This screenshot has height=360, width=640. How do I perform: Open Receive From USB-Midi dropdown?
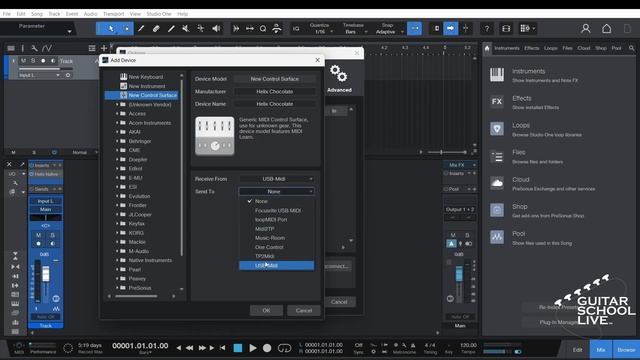[x=276, y=179]
